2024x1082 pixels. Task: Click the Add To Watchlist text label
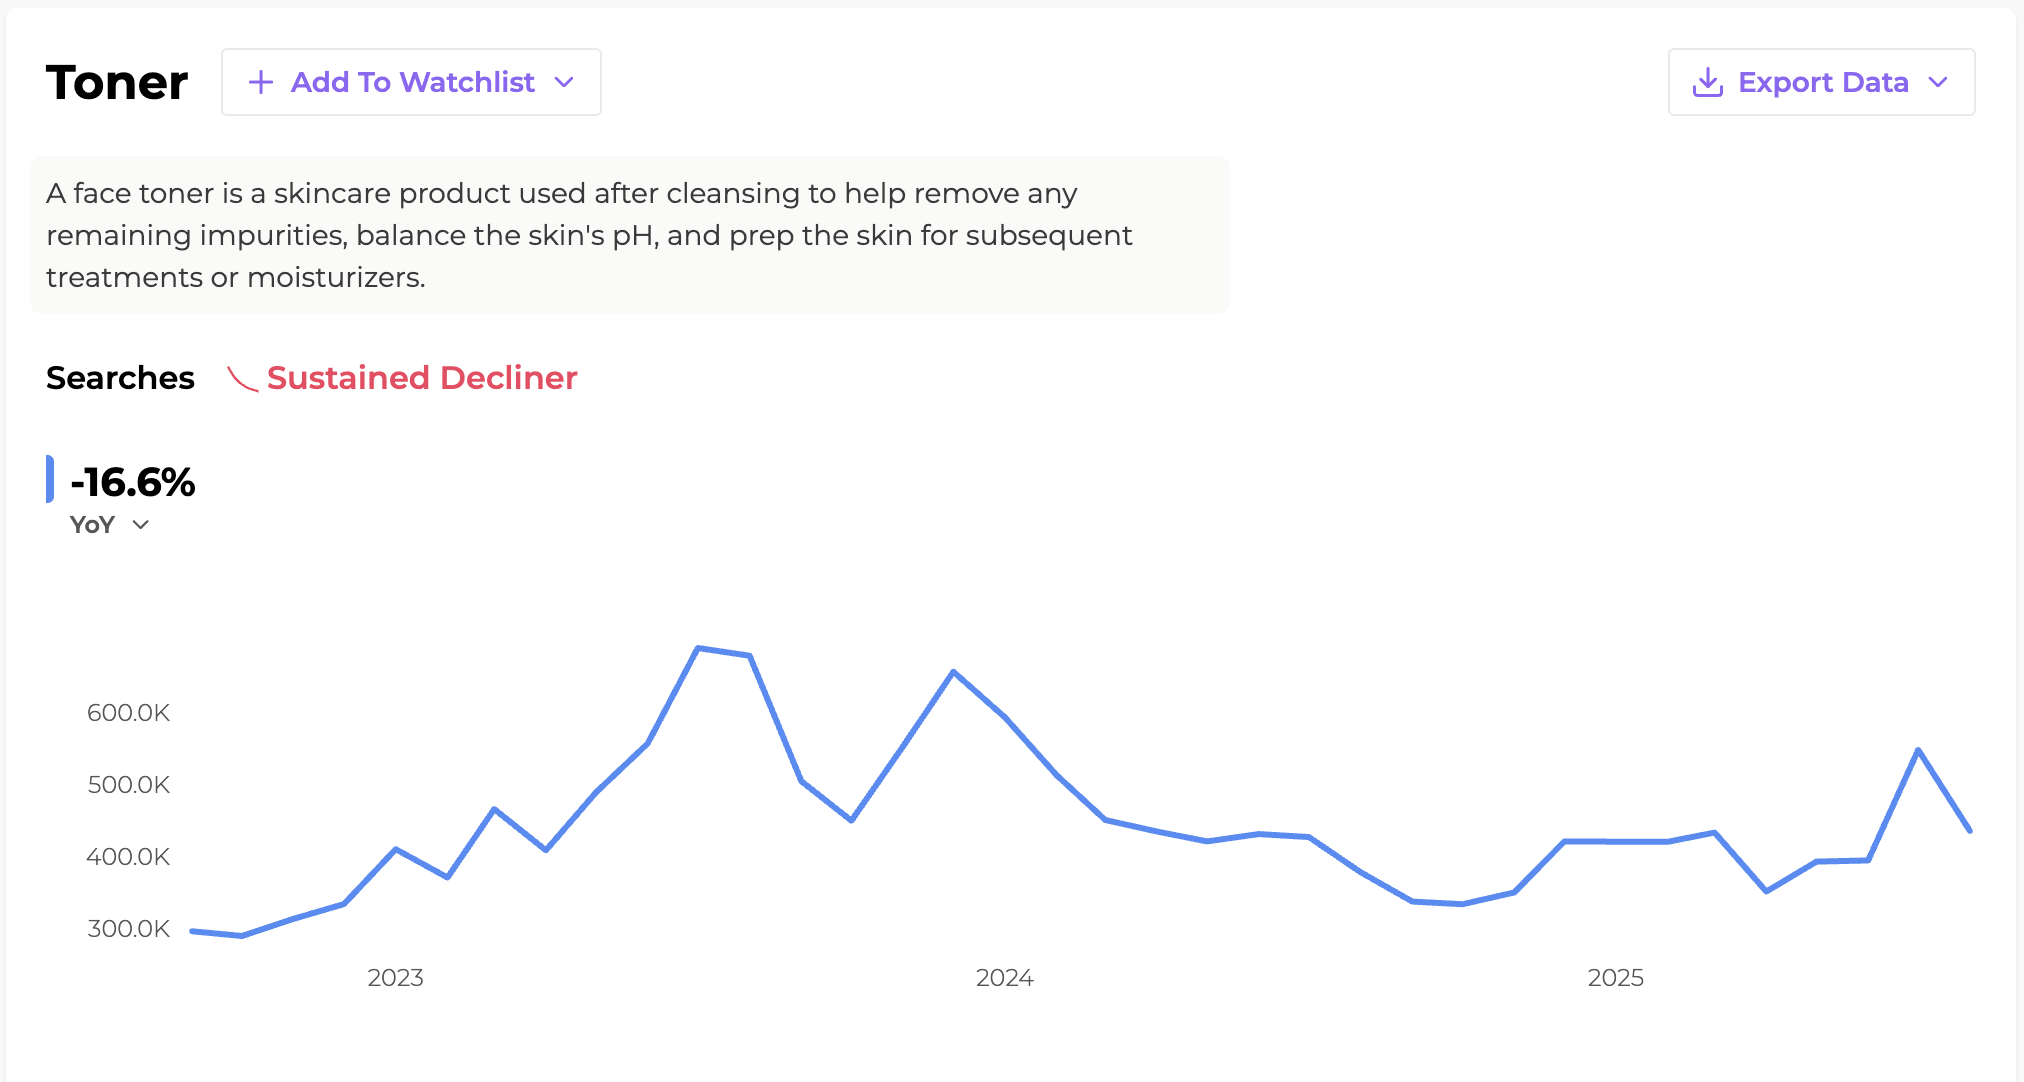[x=412, y=82]
